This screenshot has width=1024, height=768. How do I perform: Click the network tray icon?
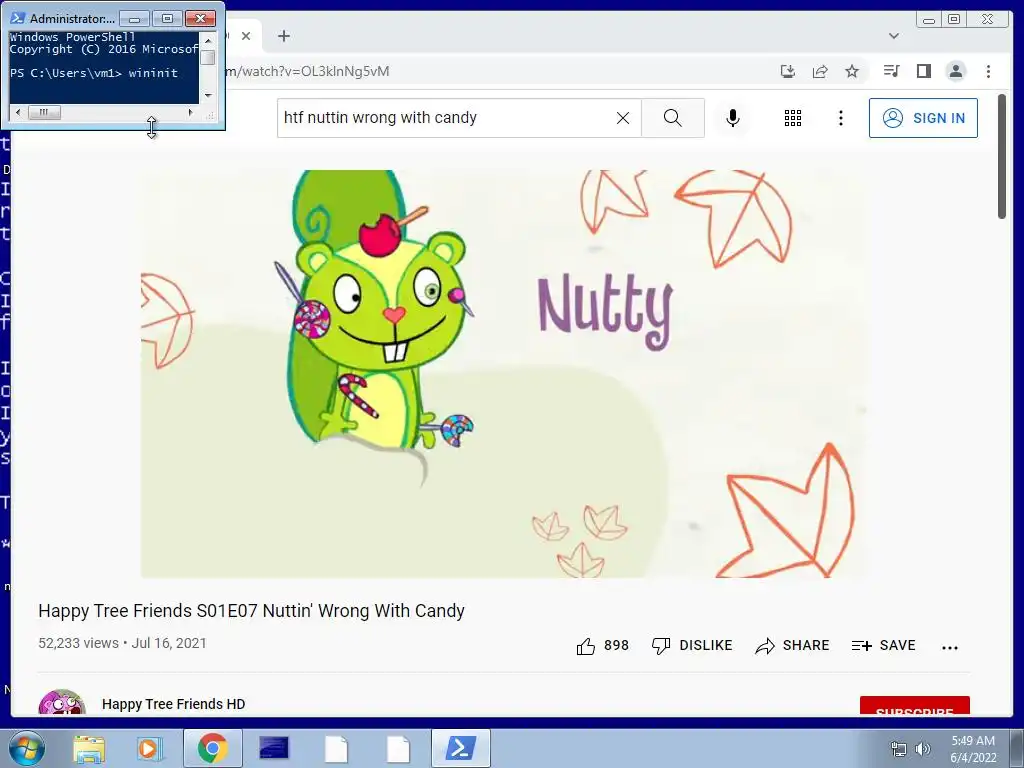[x=899, y=749]
